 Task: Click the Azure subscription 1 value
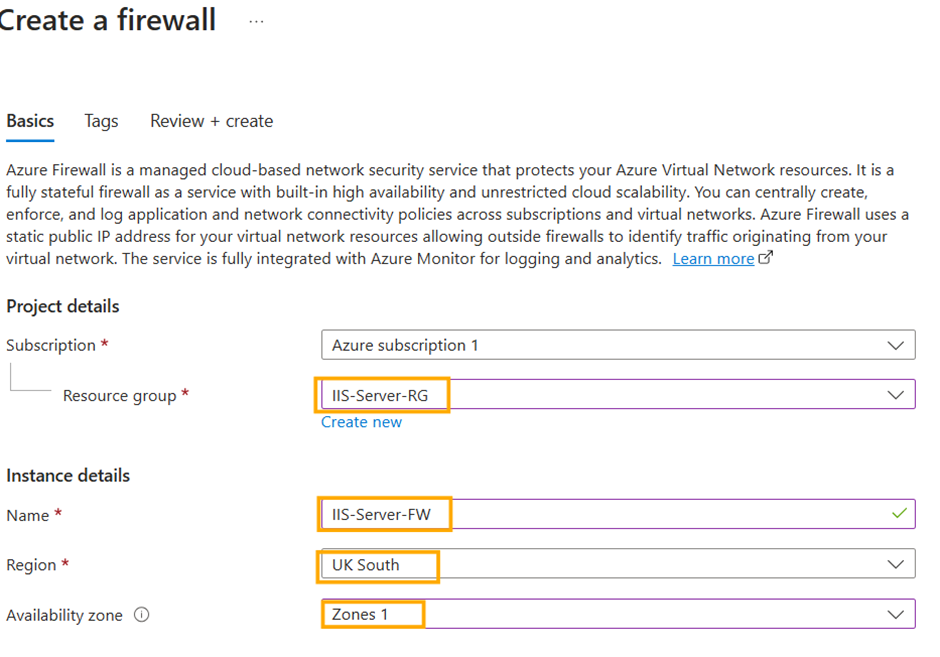coord(405,345)
